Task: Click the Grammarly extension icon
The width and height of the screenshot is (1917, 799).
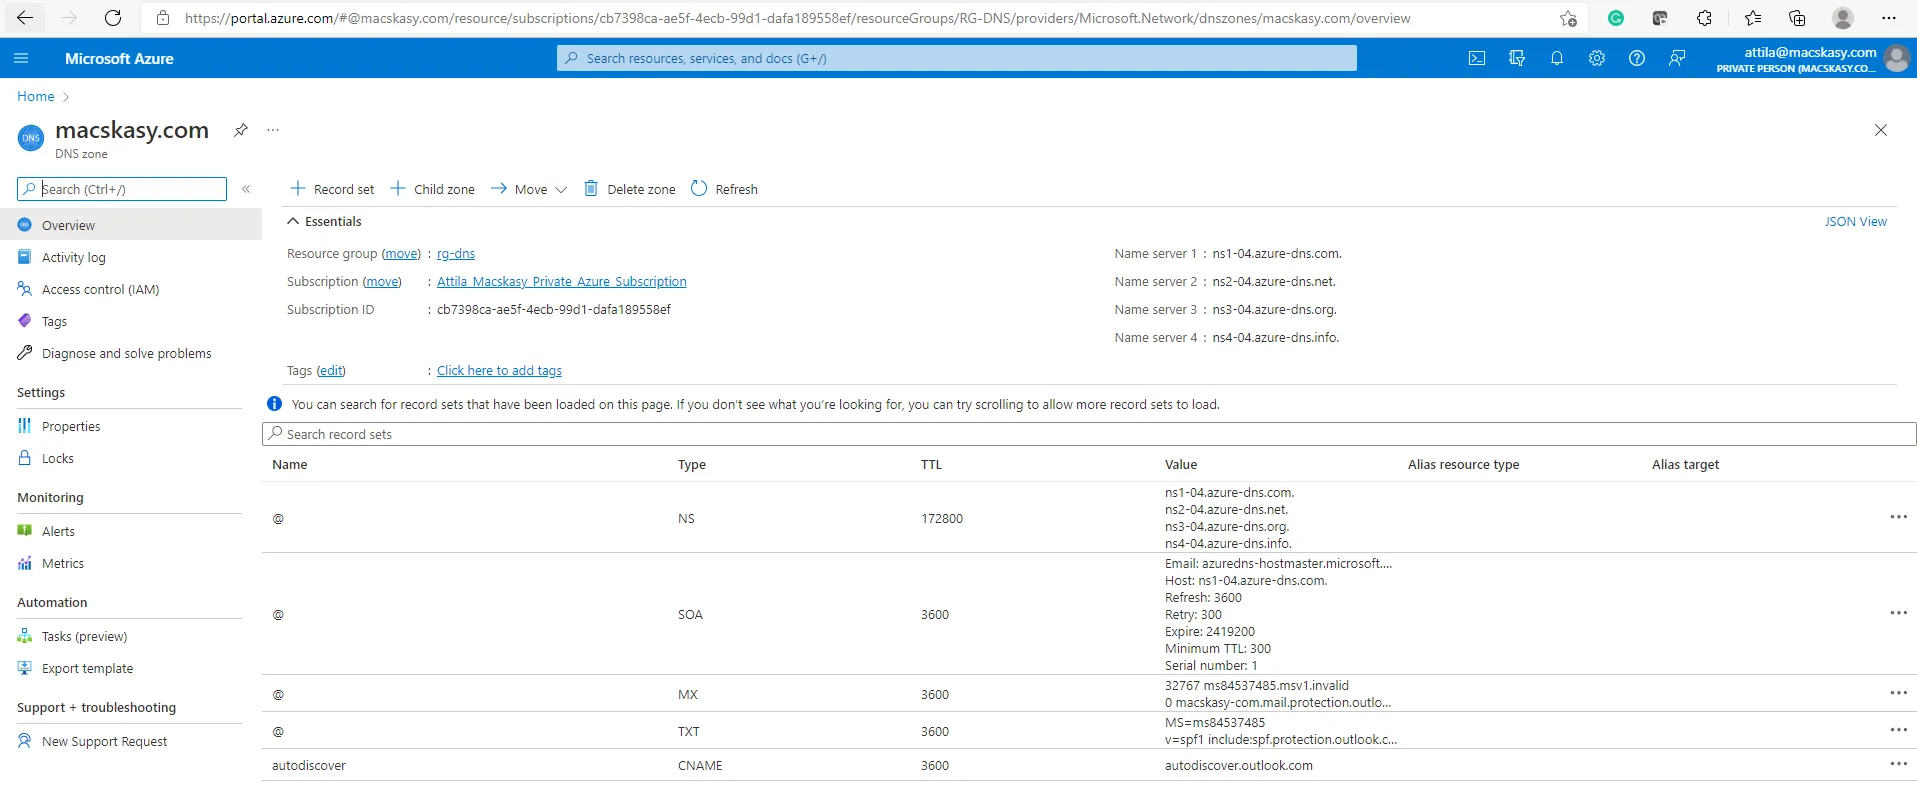Action: coord(1616,18)
